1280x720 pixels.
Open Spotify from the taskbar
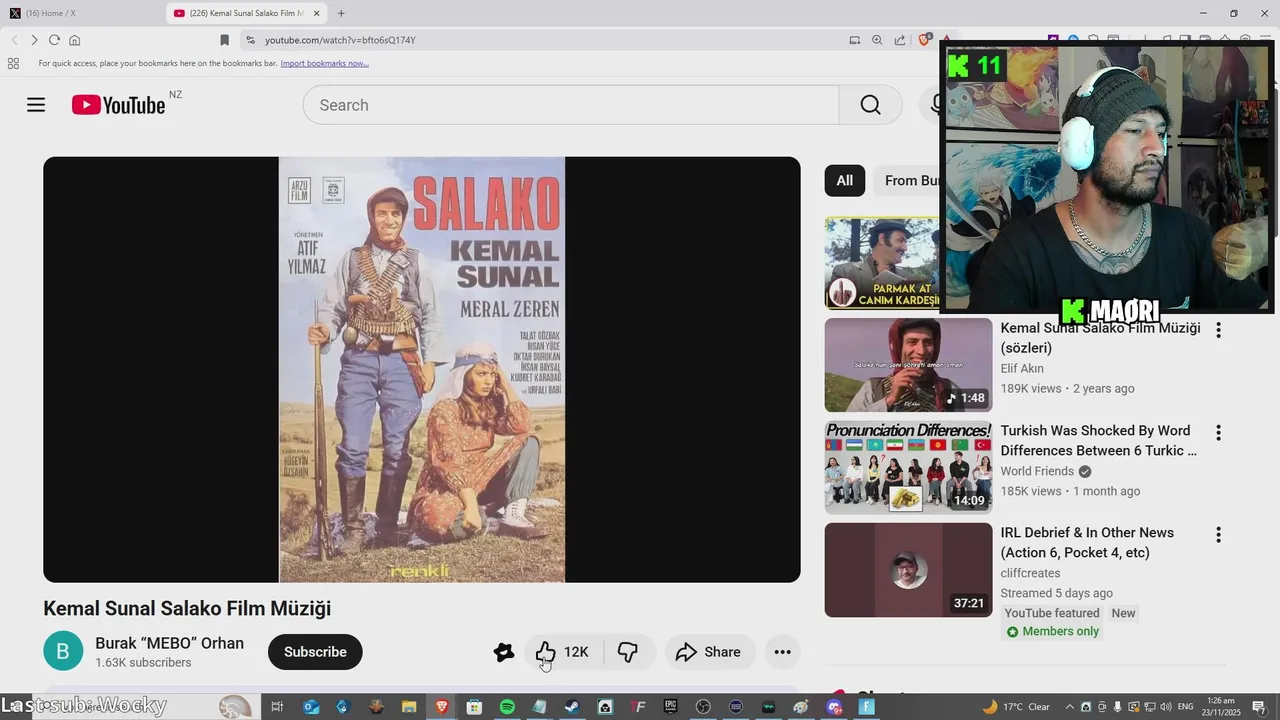pyautogui.click(x=507, y=707)
